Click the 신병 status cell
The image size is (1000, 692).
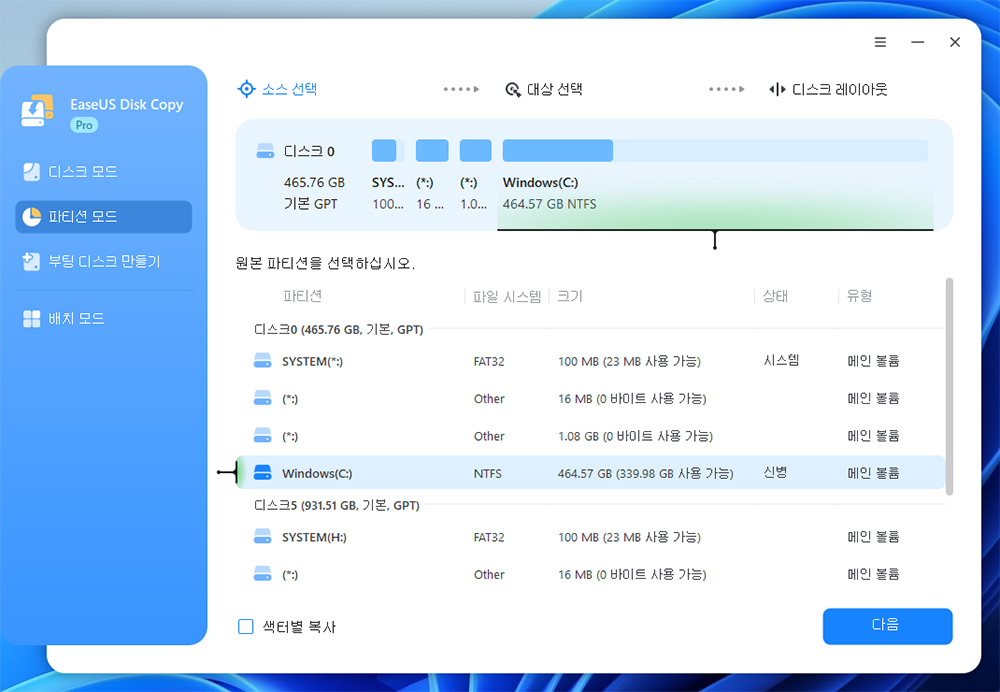tap(776, 473)
